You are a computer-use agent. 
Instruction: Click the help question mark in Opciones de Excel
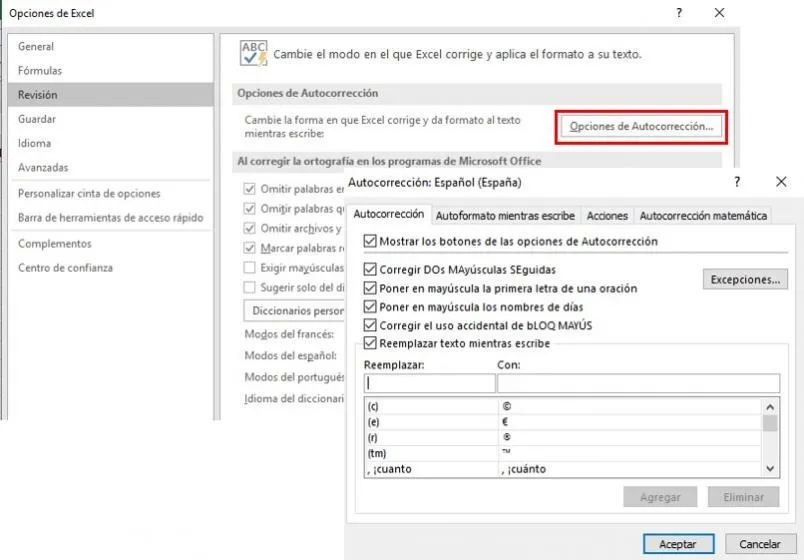(679, 13)
